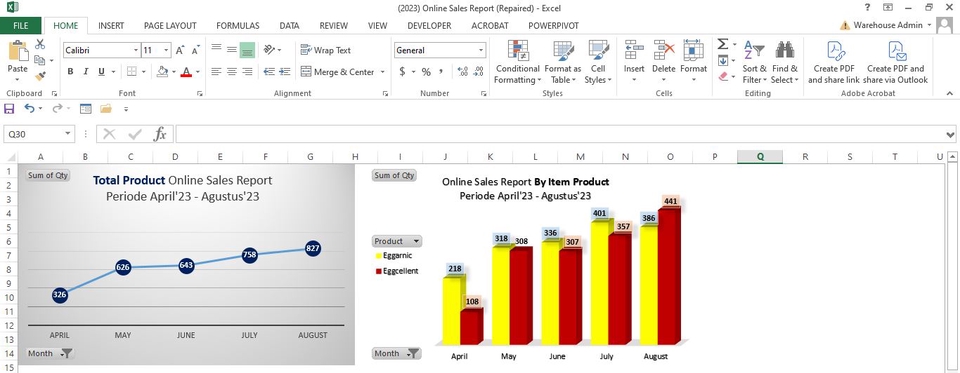The height and width of the screenshot is (373, 960).
Task: Switch to the POWERPIVOT tab
Action: 553,26
